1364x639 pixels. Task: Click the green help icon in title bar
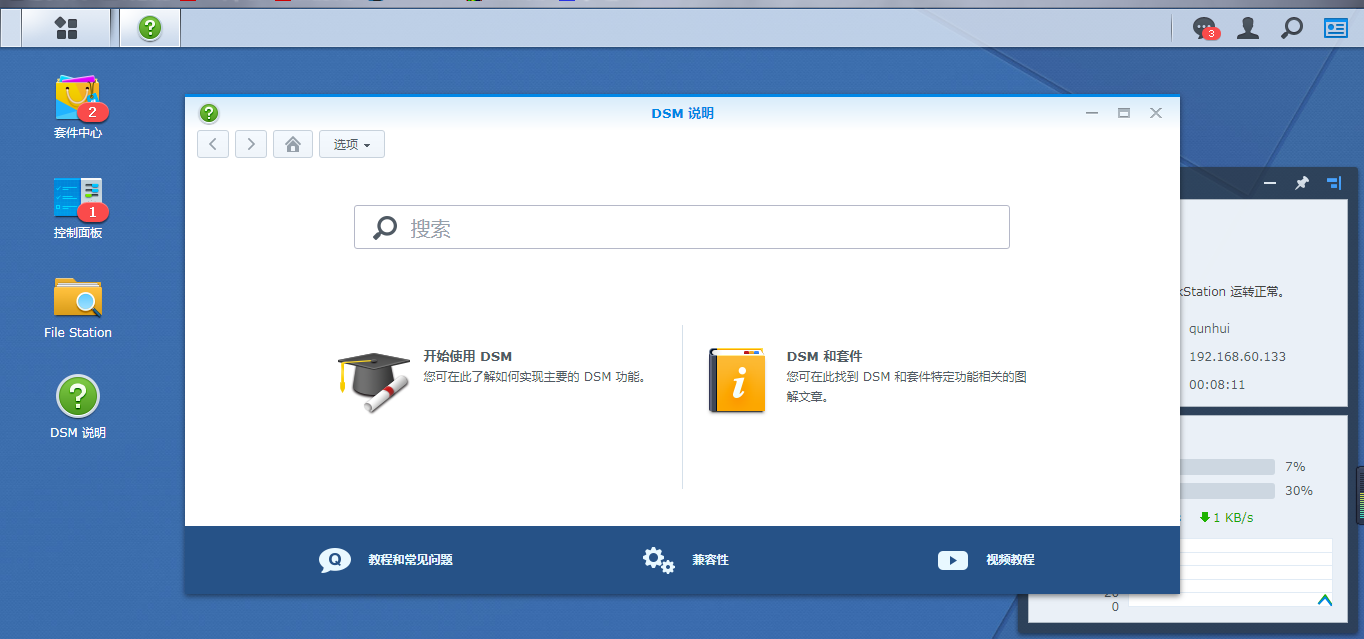[209, 113]
